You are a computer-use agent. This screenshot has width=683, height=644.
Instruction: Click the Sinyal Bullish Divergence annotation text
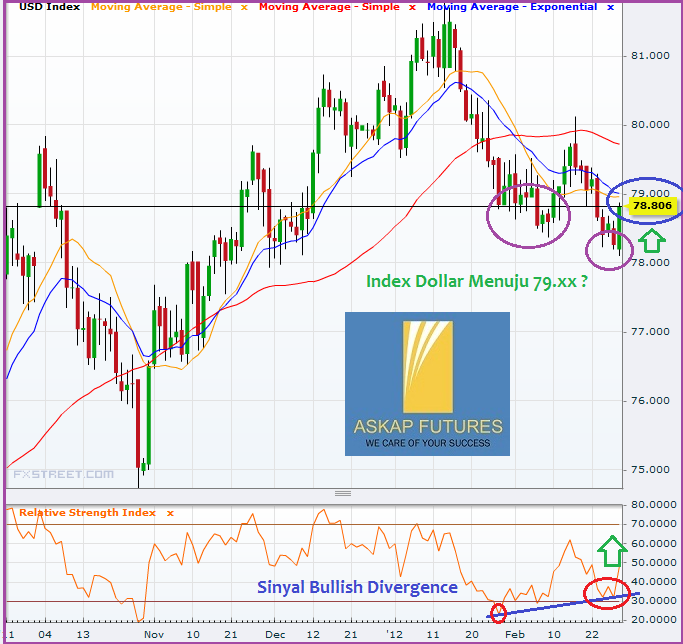click(x=359, y=587)
